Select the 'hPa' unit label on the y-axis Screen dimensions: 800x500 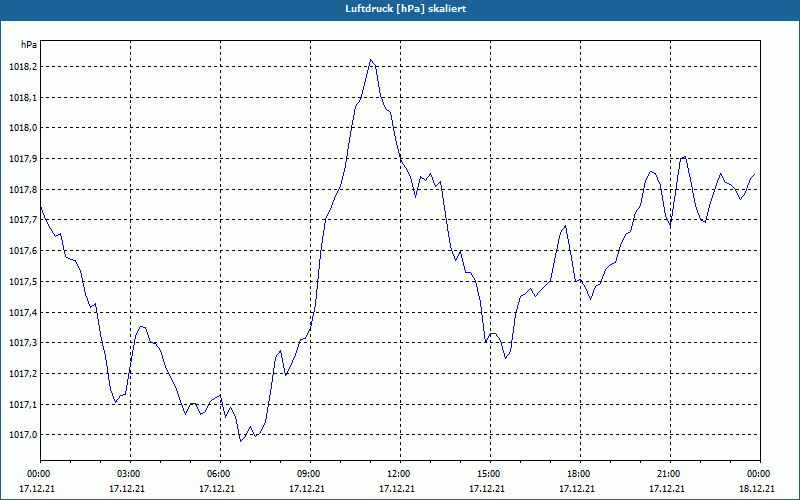(x=29, y=45)
